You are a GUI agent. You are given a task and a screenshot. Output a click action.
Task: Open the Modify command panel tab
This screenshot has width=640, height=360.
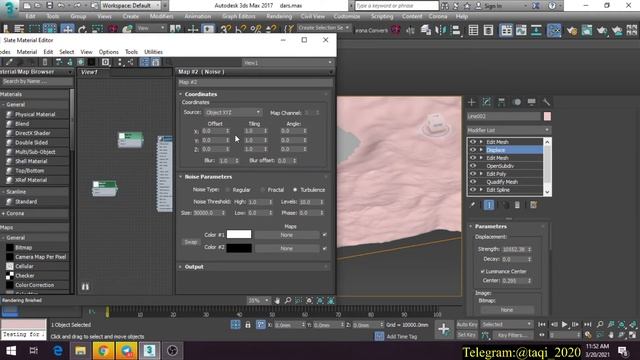pos(487,102)
